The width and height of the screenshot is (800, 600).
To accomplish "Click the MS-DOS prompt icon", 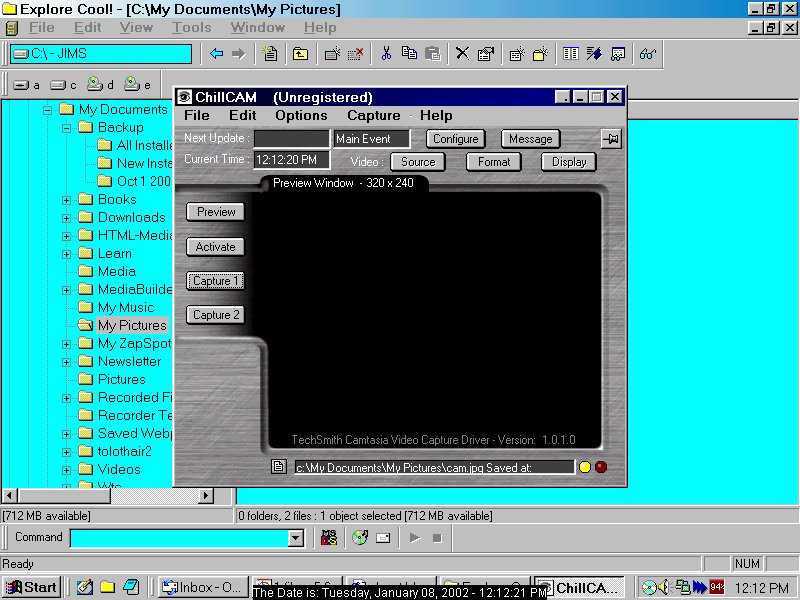I will 329,537.
